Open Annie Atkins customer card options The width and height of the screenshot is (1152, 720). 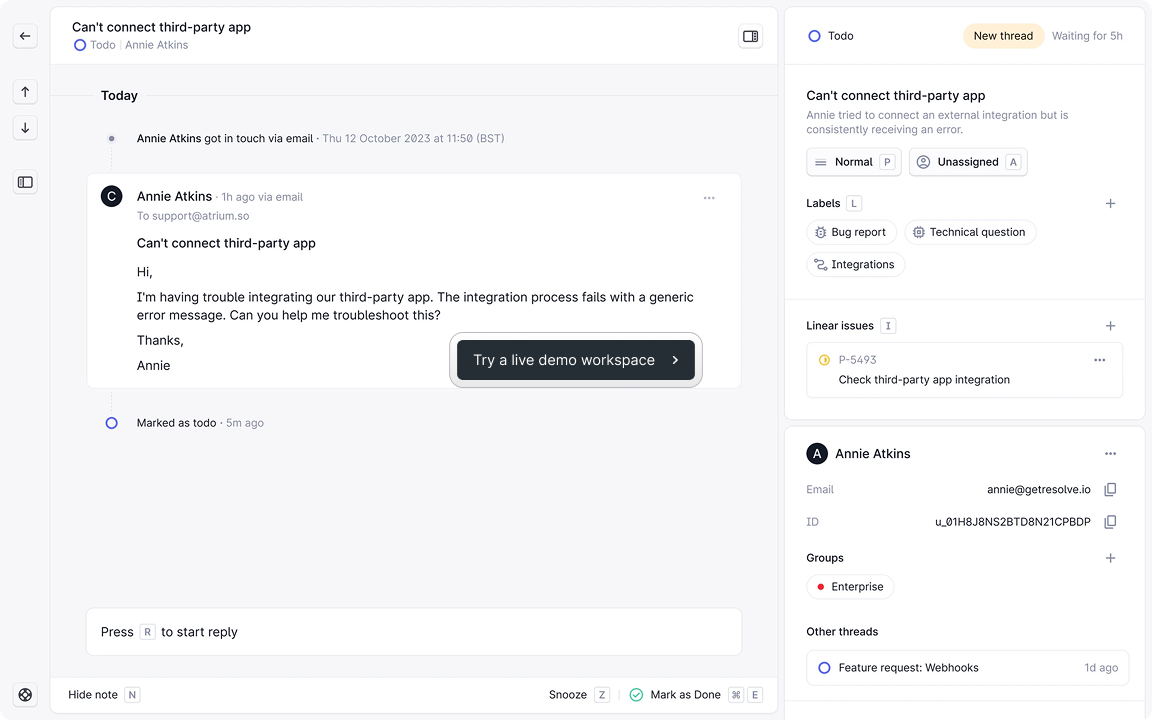[1110, 454]
